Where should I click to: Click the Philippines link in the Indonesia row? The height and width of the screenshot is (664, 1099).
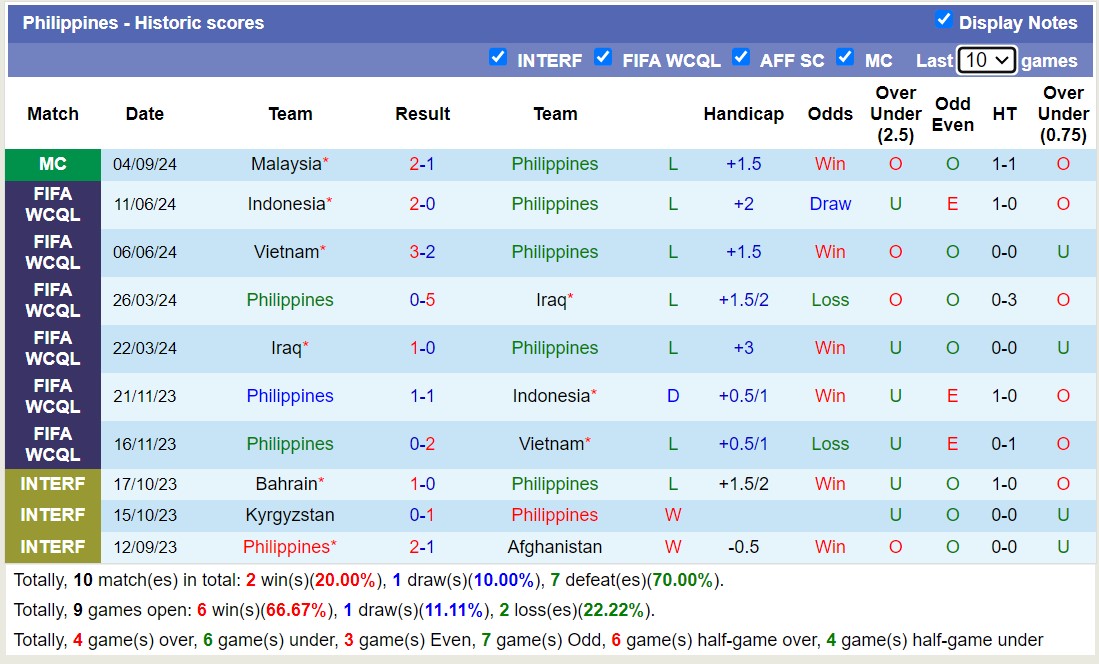[554, 203]
